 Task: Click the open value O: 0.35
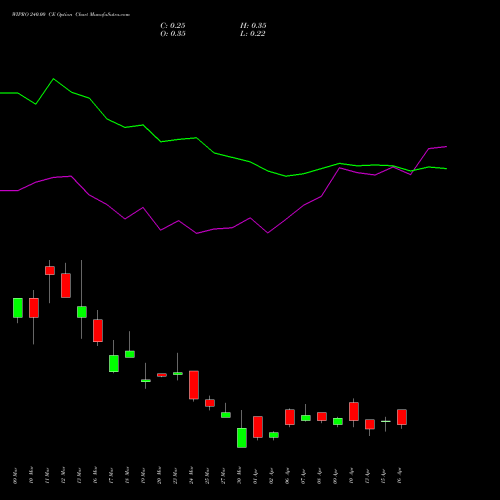click(x=173, y=34)
